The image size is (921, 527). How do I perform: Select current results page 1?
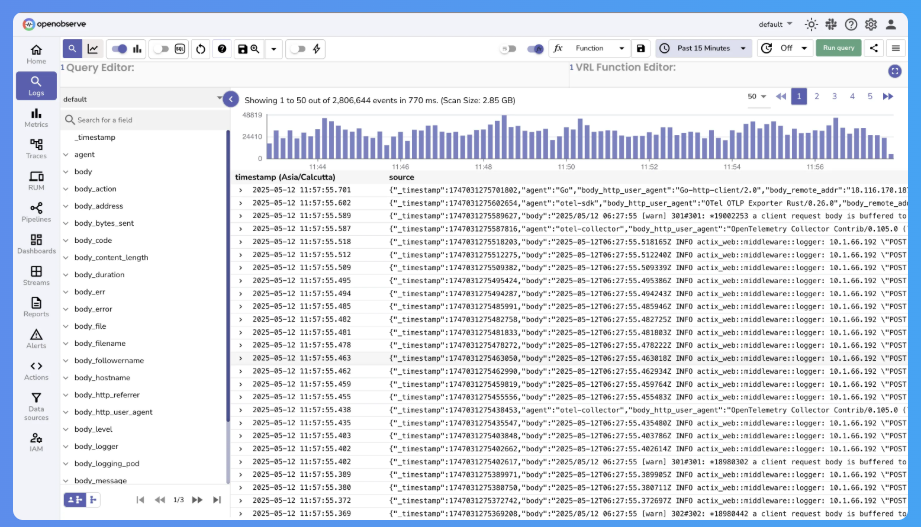click(799, 96)
